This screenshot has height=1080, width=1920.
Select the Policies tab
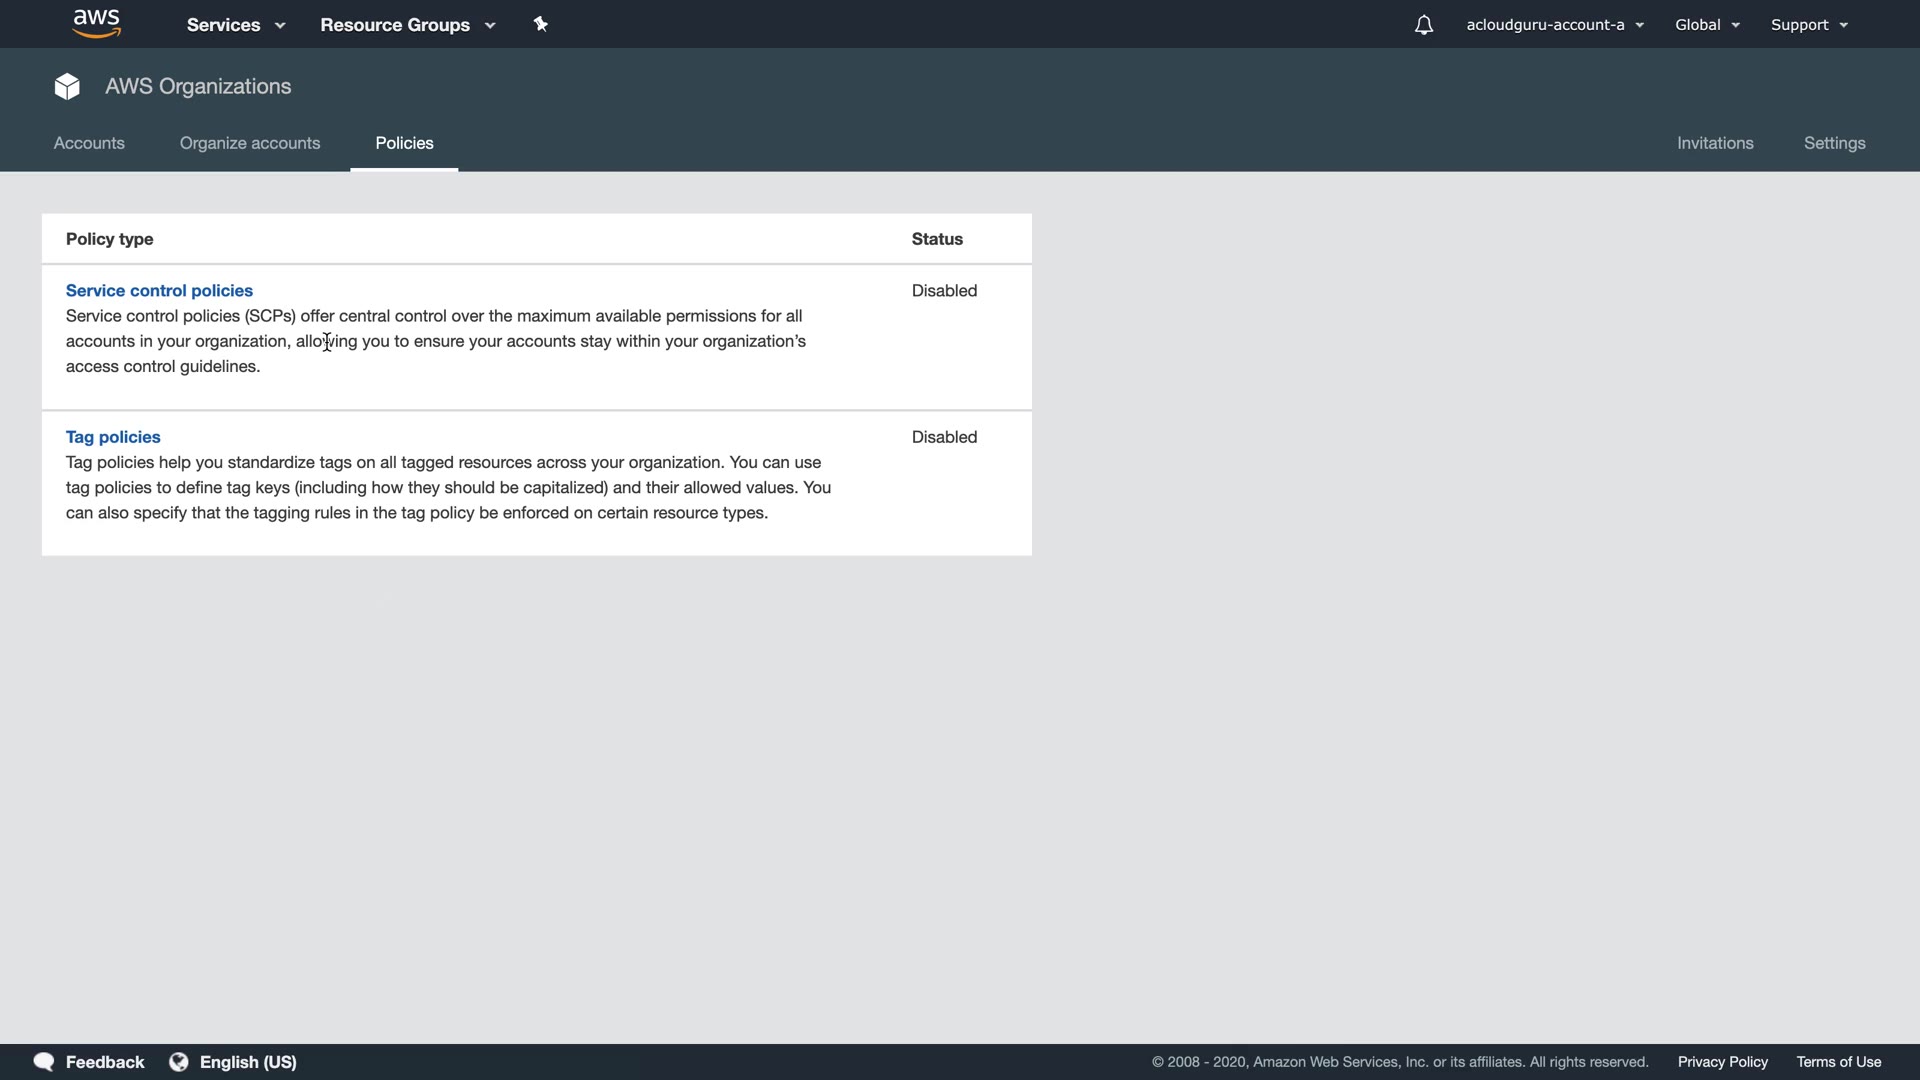click(x=404, y=143)
